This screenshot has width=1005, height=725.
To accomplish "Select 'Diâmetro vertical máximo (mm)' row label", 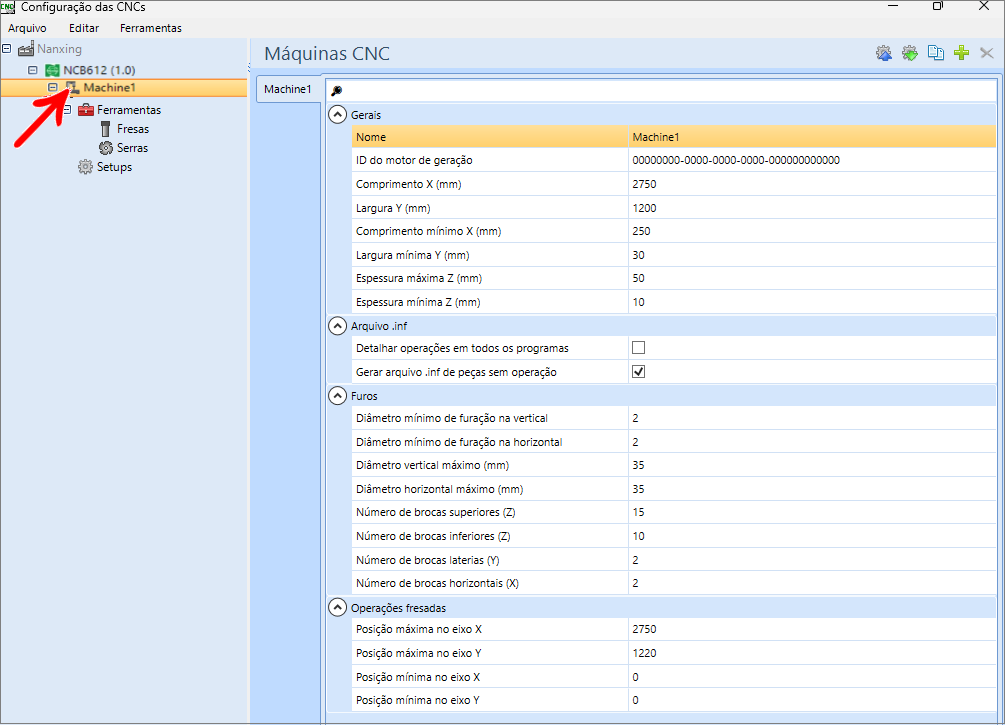I will 433,465.
